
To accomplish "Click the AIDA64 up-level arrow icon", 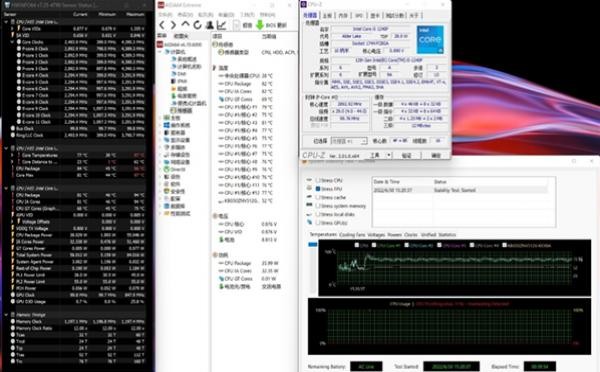I will click(186, 25).
